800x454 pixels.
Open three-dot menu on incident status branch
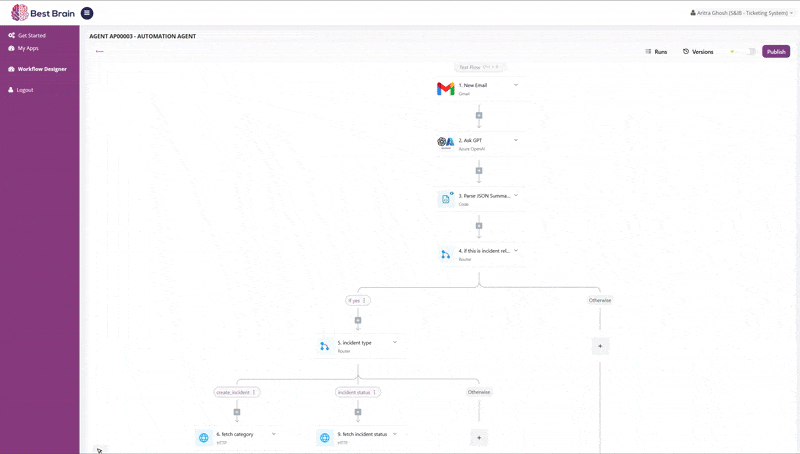point(374,392)
